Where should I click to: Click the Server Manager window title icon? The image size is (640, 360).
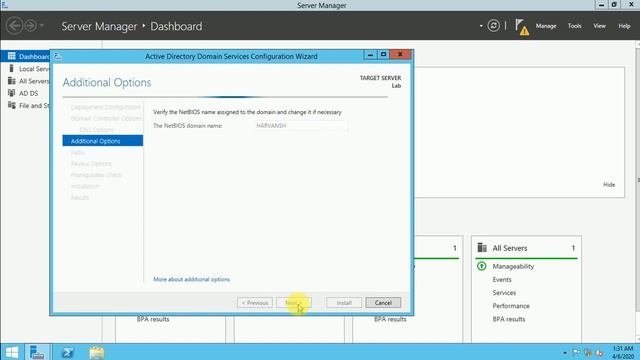coord(5,5)
